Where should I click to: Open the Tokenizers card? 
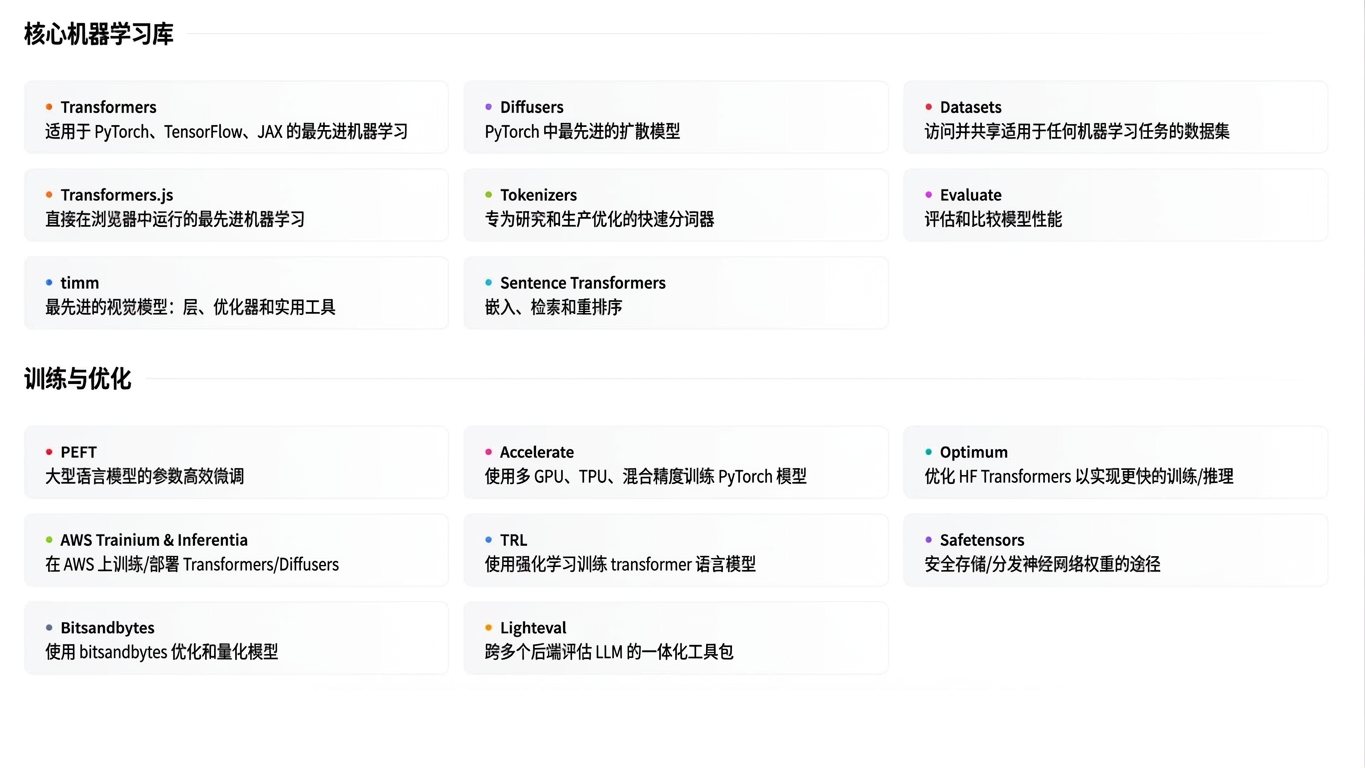(x=676, y=206)
